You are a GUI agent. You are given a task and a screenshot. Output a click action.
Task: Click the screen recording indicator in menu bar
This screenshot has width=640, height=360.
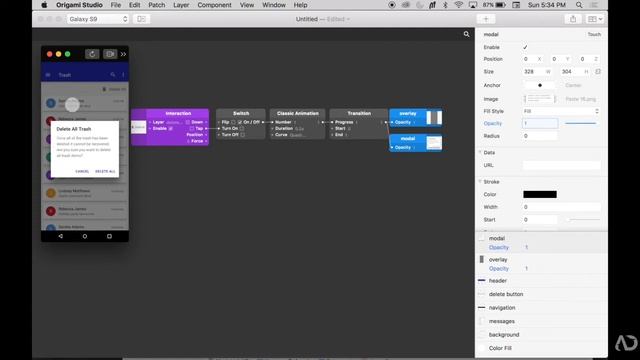point(392,5)
